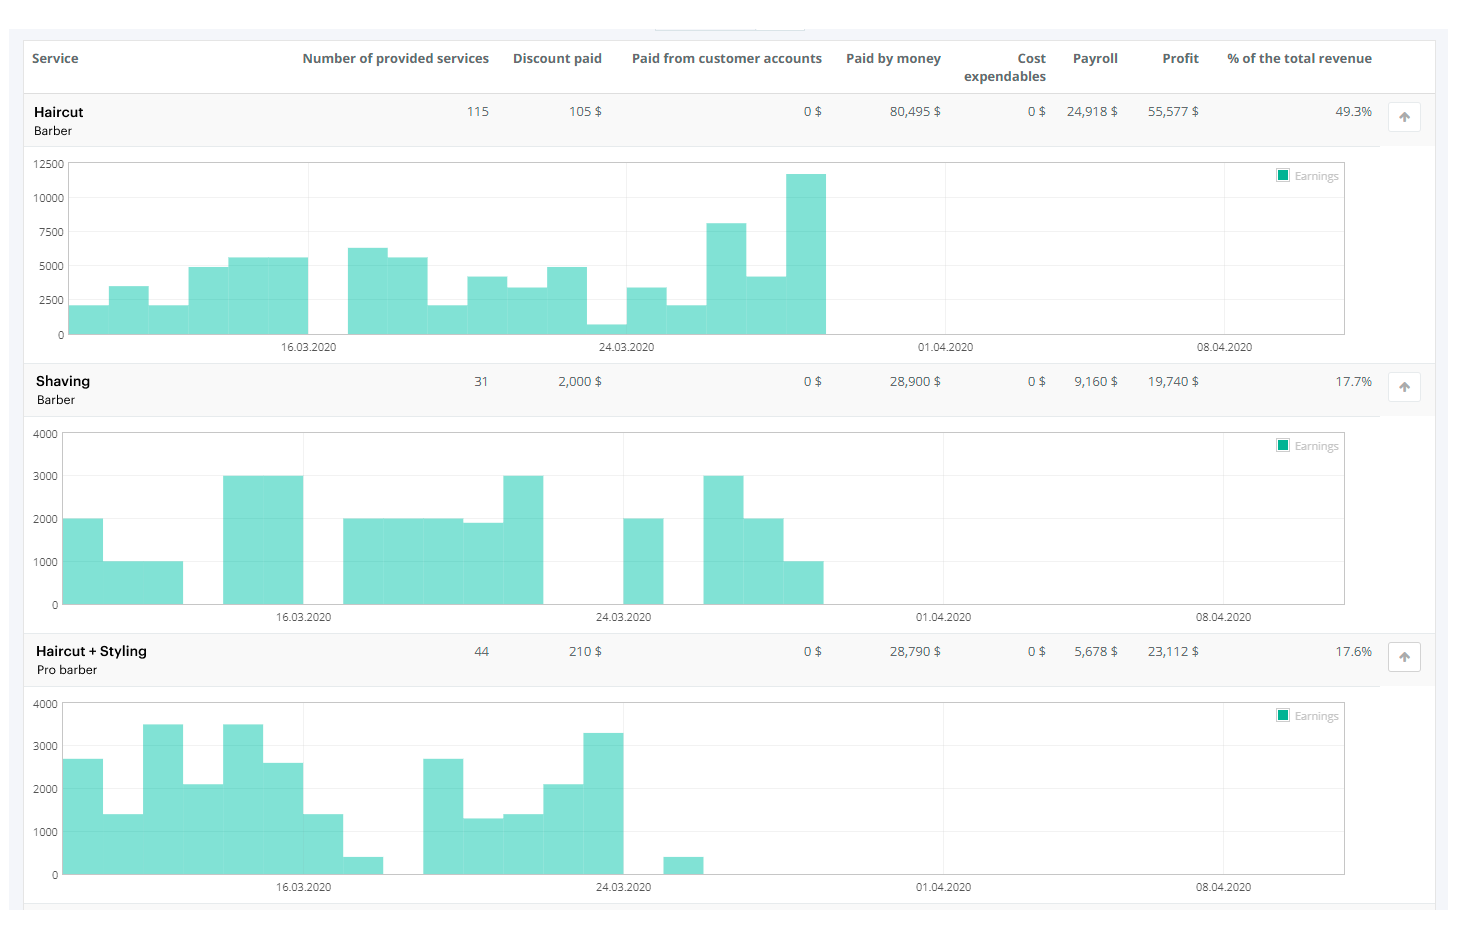Open the Shaving 2,000 $ discount value
Image resolution: width=1457 pixels, height=939 pixels.
pos(580,382)
